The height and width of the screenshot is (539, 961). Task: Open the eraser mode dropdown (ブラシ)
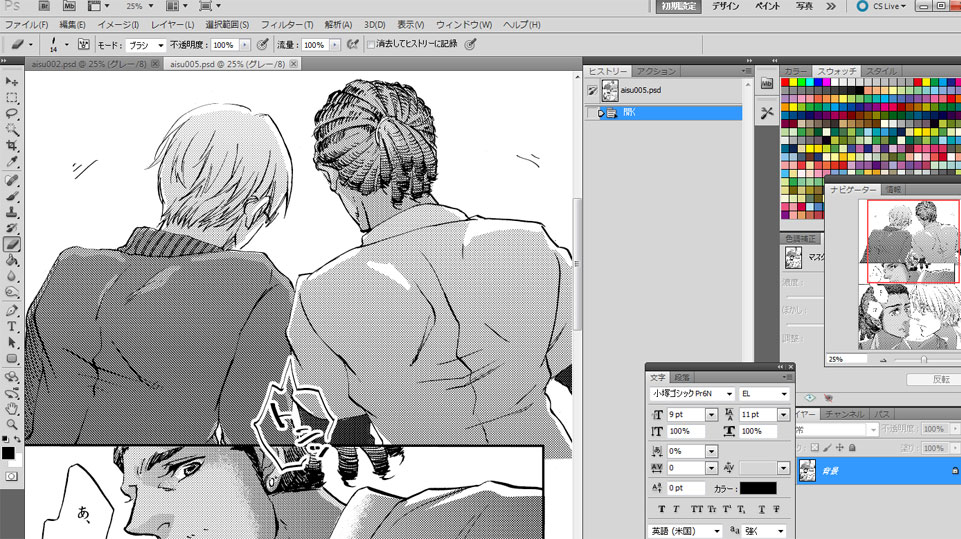pyautogui.click(x=146, y=45)
